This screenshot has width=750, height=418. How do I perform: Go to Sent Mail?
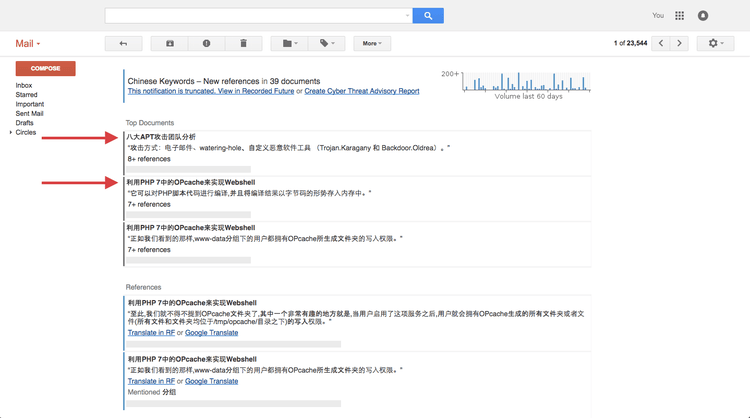[x=30, y=113]
